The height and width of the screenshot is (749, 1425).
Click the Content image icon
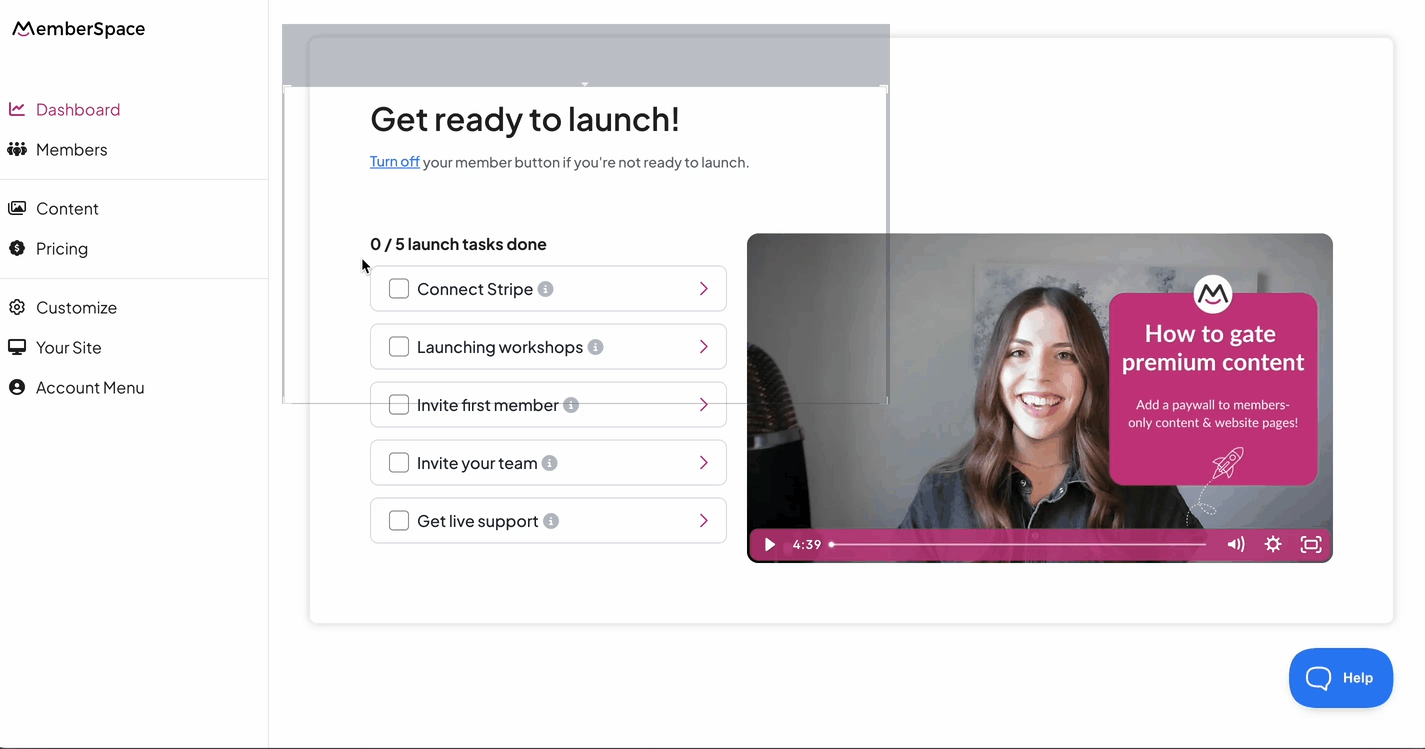[17, 208]
